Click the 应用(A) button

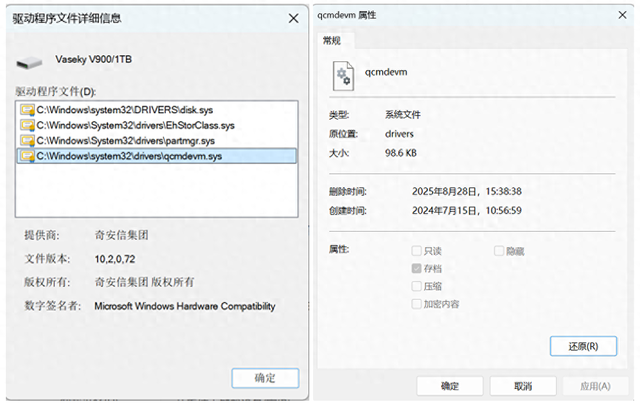click(592, 386)
